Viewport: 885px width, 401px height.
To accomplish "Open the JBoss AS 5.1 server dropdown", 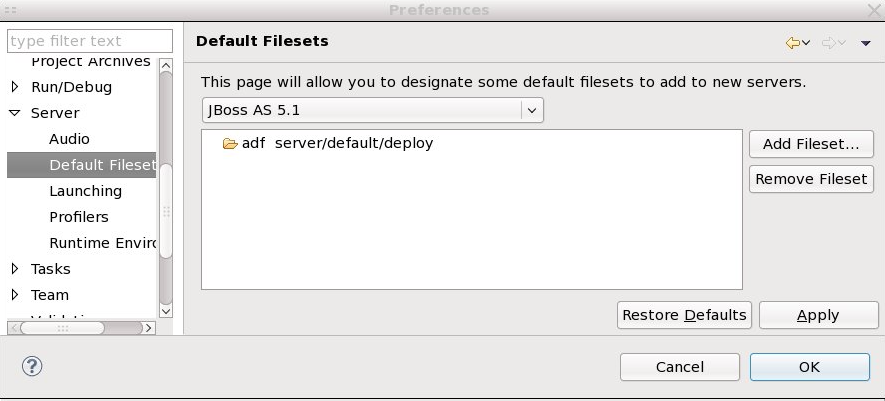I will tap(532, 109).
